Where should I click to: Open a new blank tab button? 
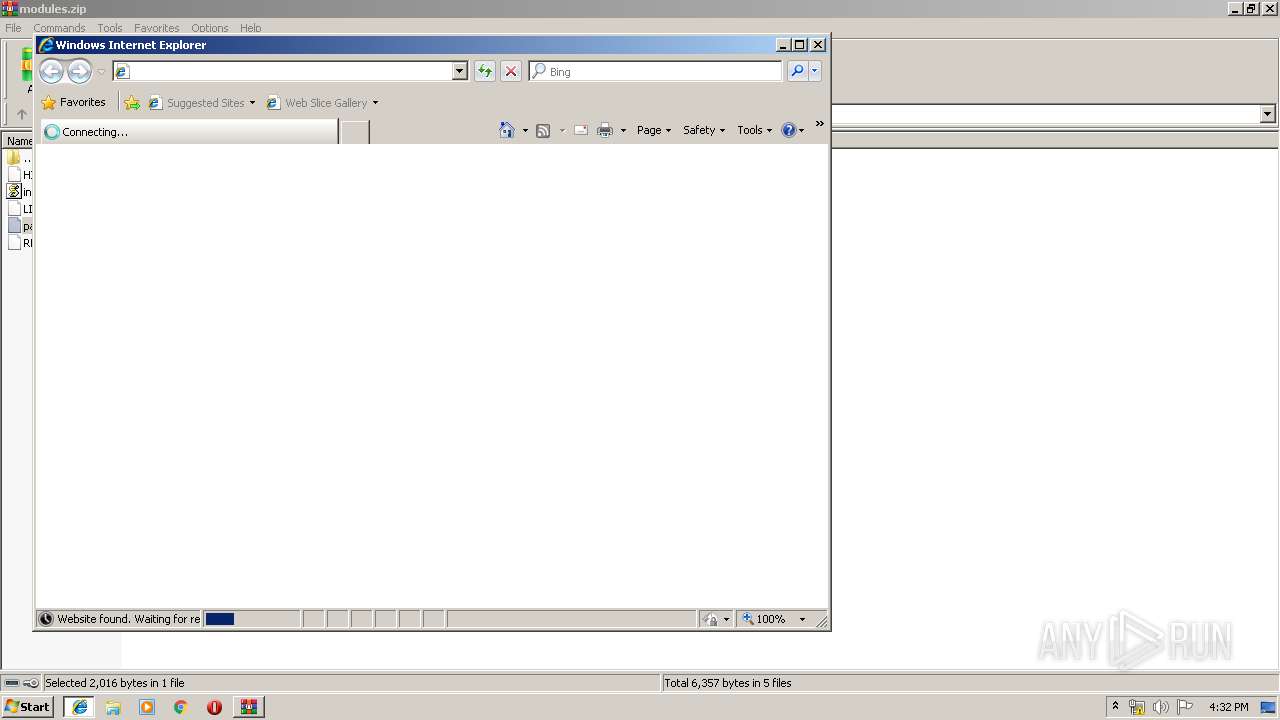pos(355,132)
